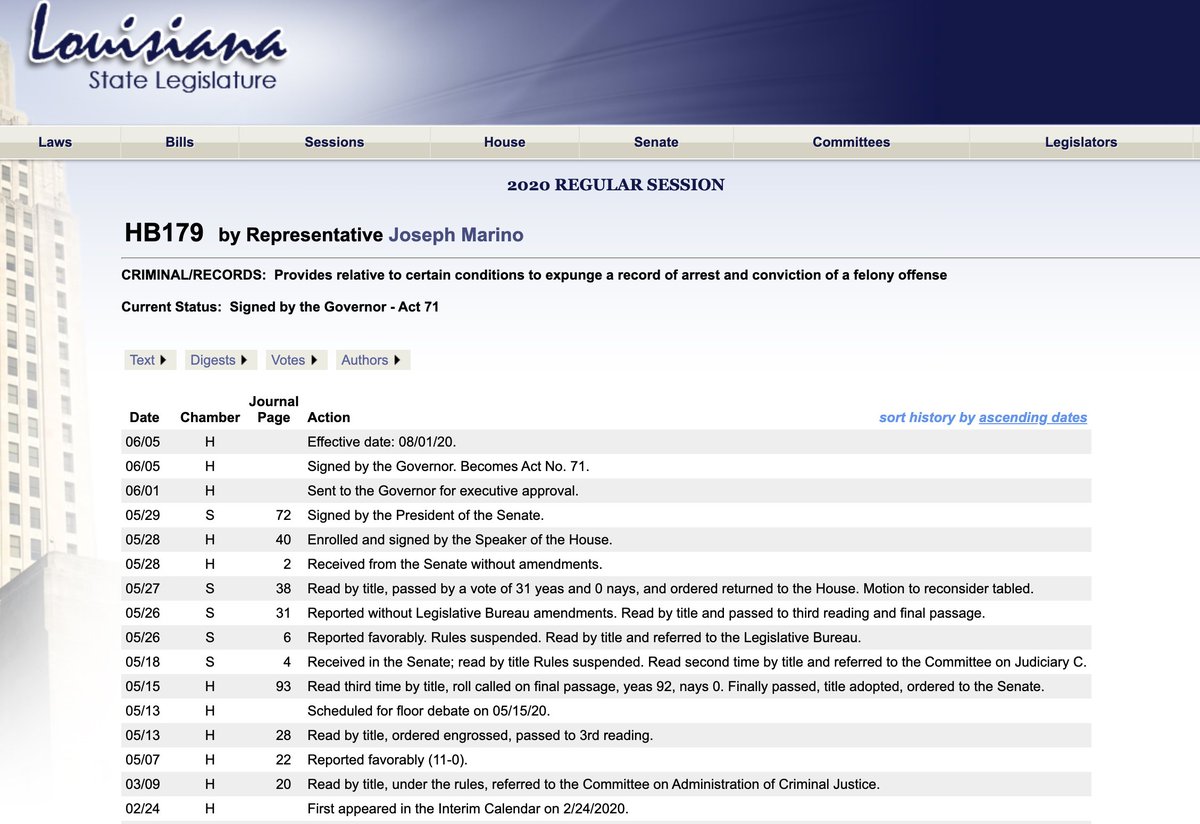Image resolution: width=1200 pixels, height=824 pixels.
Task: Click journal page 38 in 05/27 row
Action: click(x=282, y=588)
